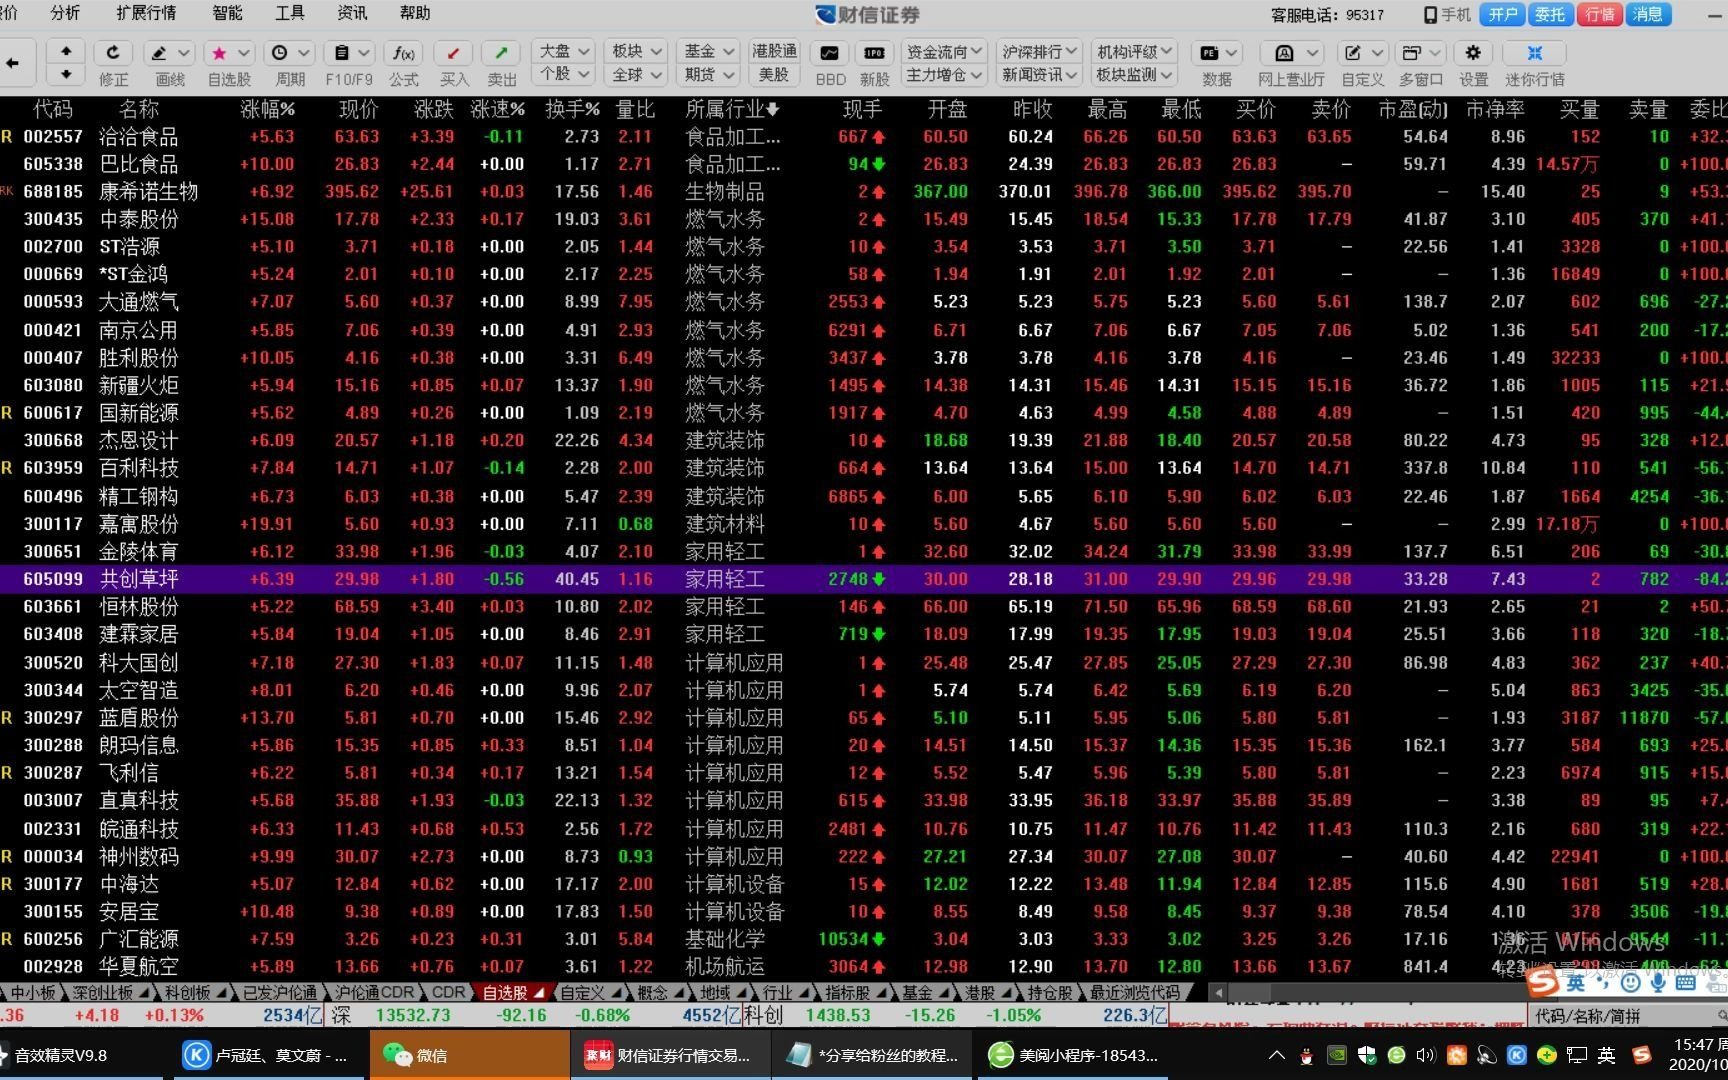Viewport: 1728px width, 1080px height.
Task: Click the 周期 clock icon
Action: point(280,52)
